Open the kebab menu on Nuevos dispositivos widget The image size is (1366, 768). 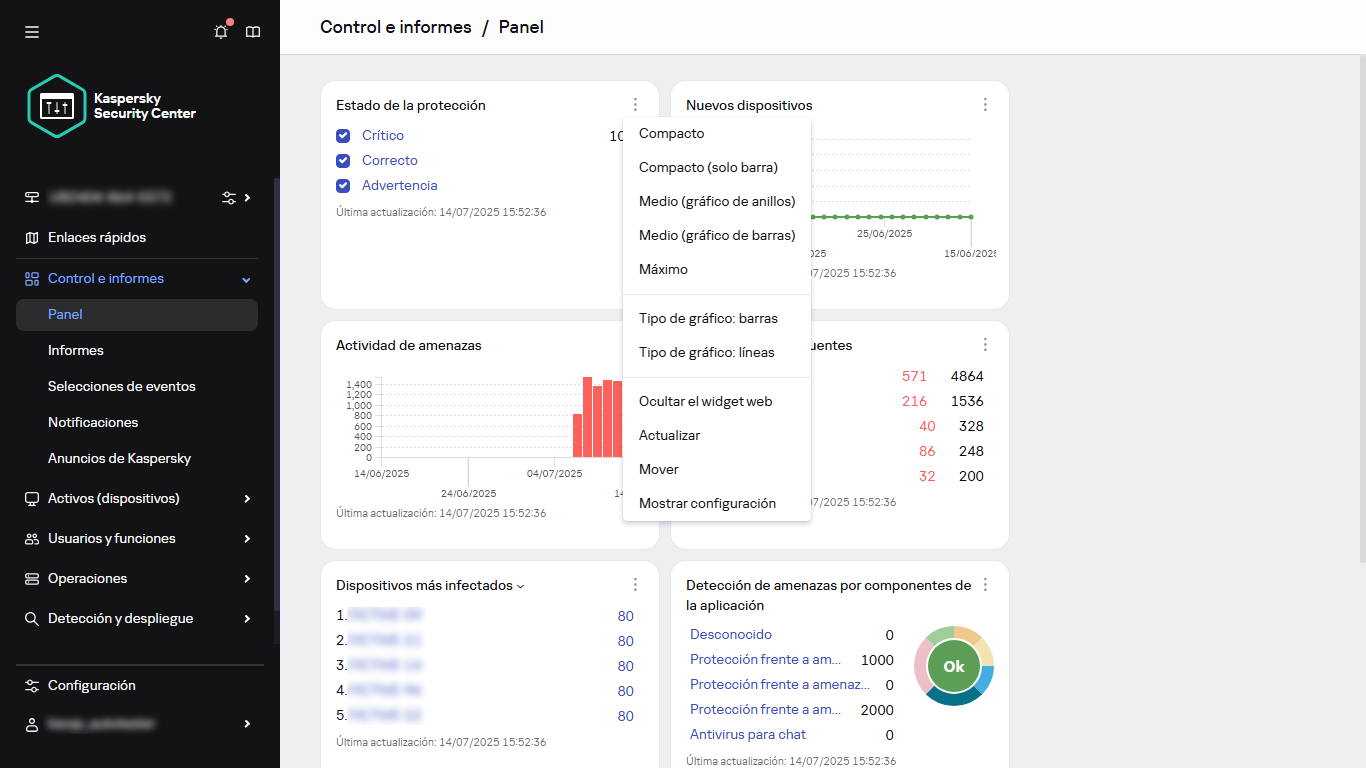point(985,103)
